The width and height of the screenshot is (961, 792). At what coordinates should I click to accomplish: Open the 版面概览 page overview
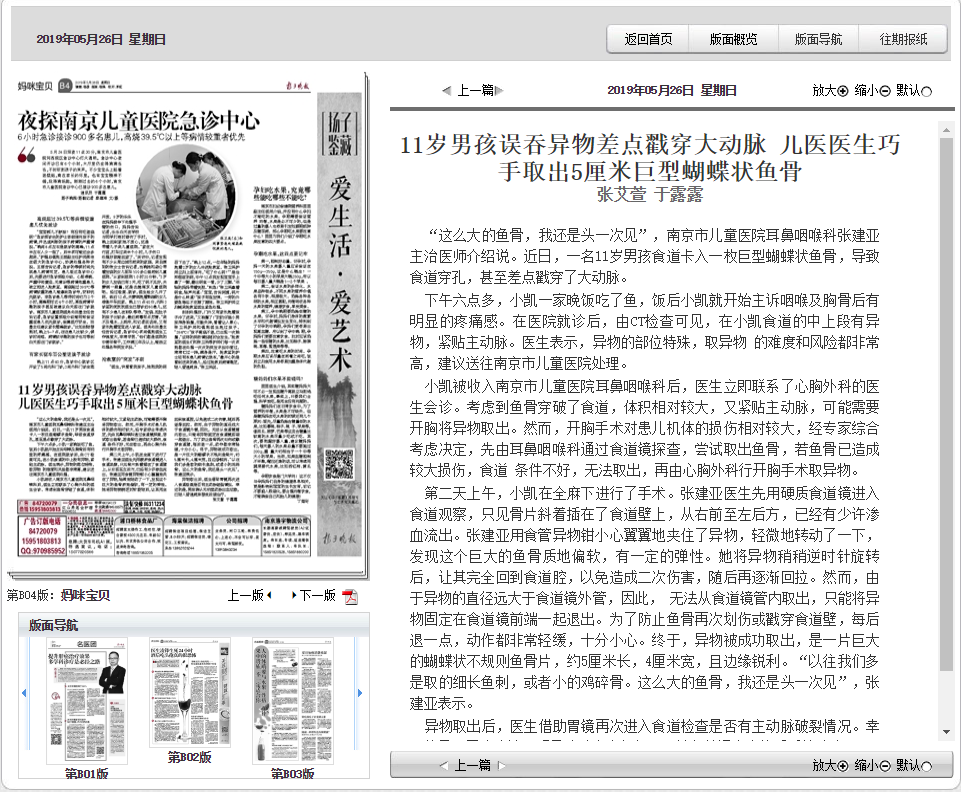click(736, 38)
